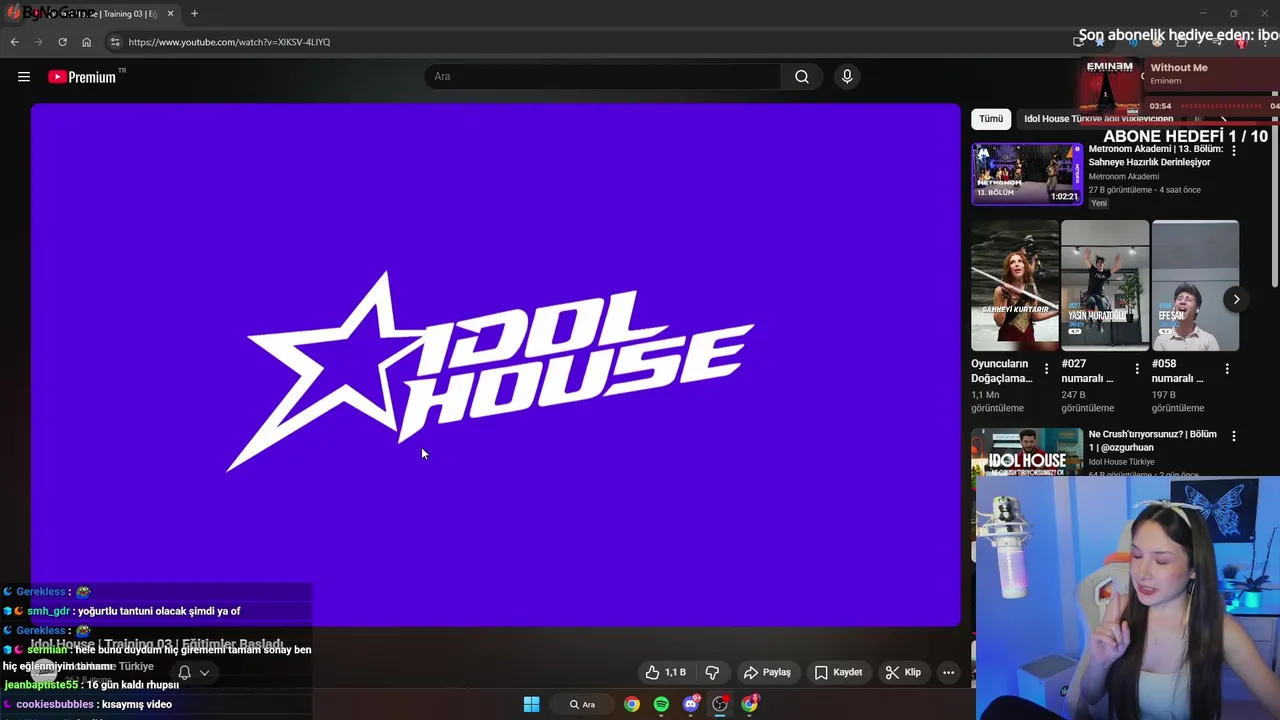Image resolution: width=1280 pixels, height=720 pixels.
Task: Open options for #027 numaralı short
Action: pos(1137,369)
